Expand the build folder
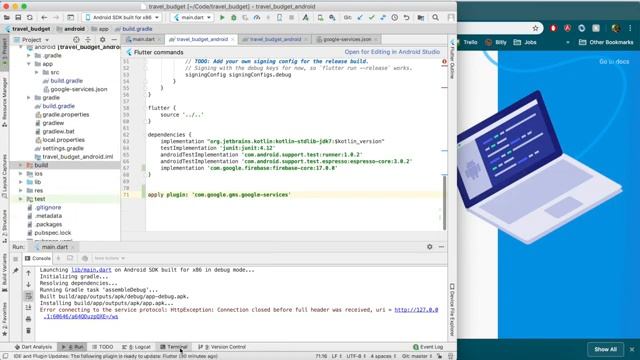This screenshot has width=640, height=360. (x=20, y=165)
